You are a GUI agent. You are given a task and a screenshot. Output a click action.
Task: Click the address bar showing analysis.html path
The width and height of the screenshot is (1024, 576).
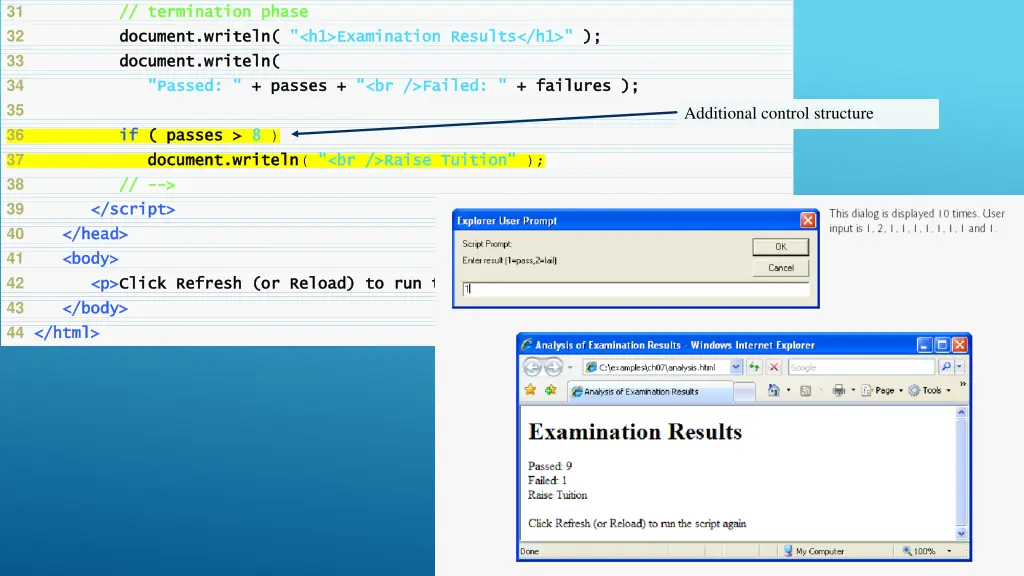coord(664,367)
